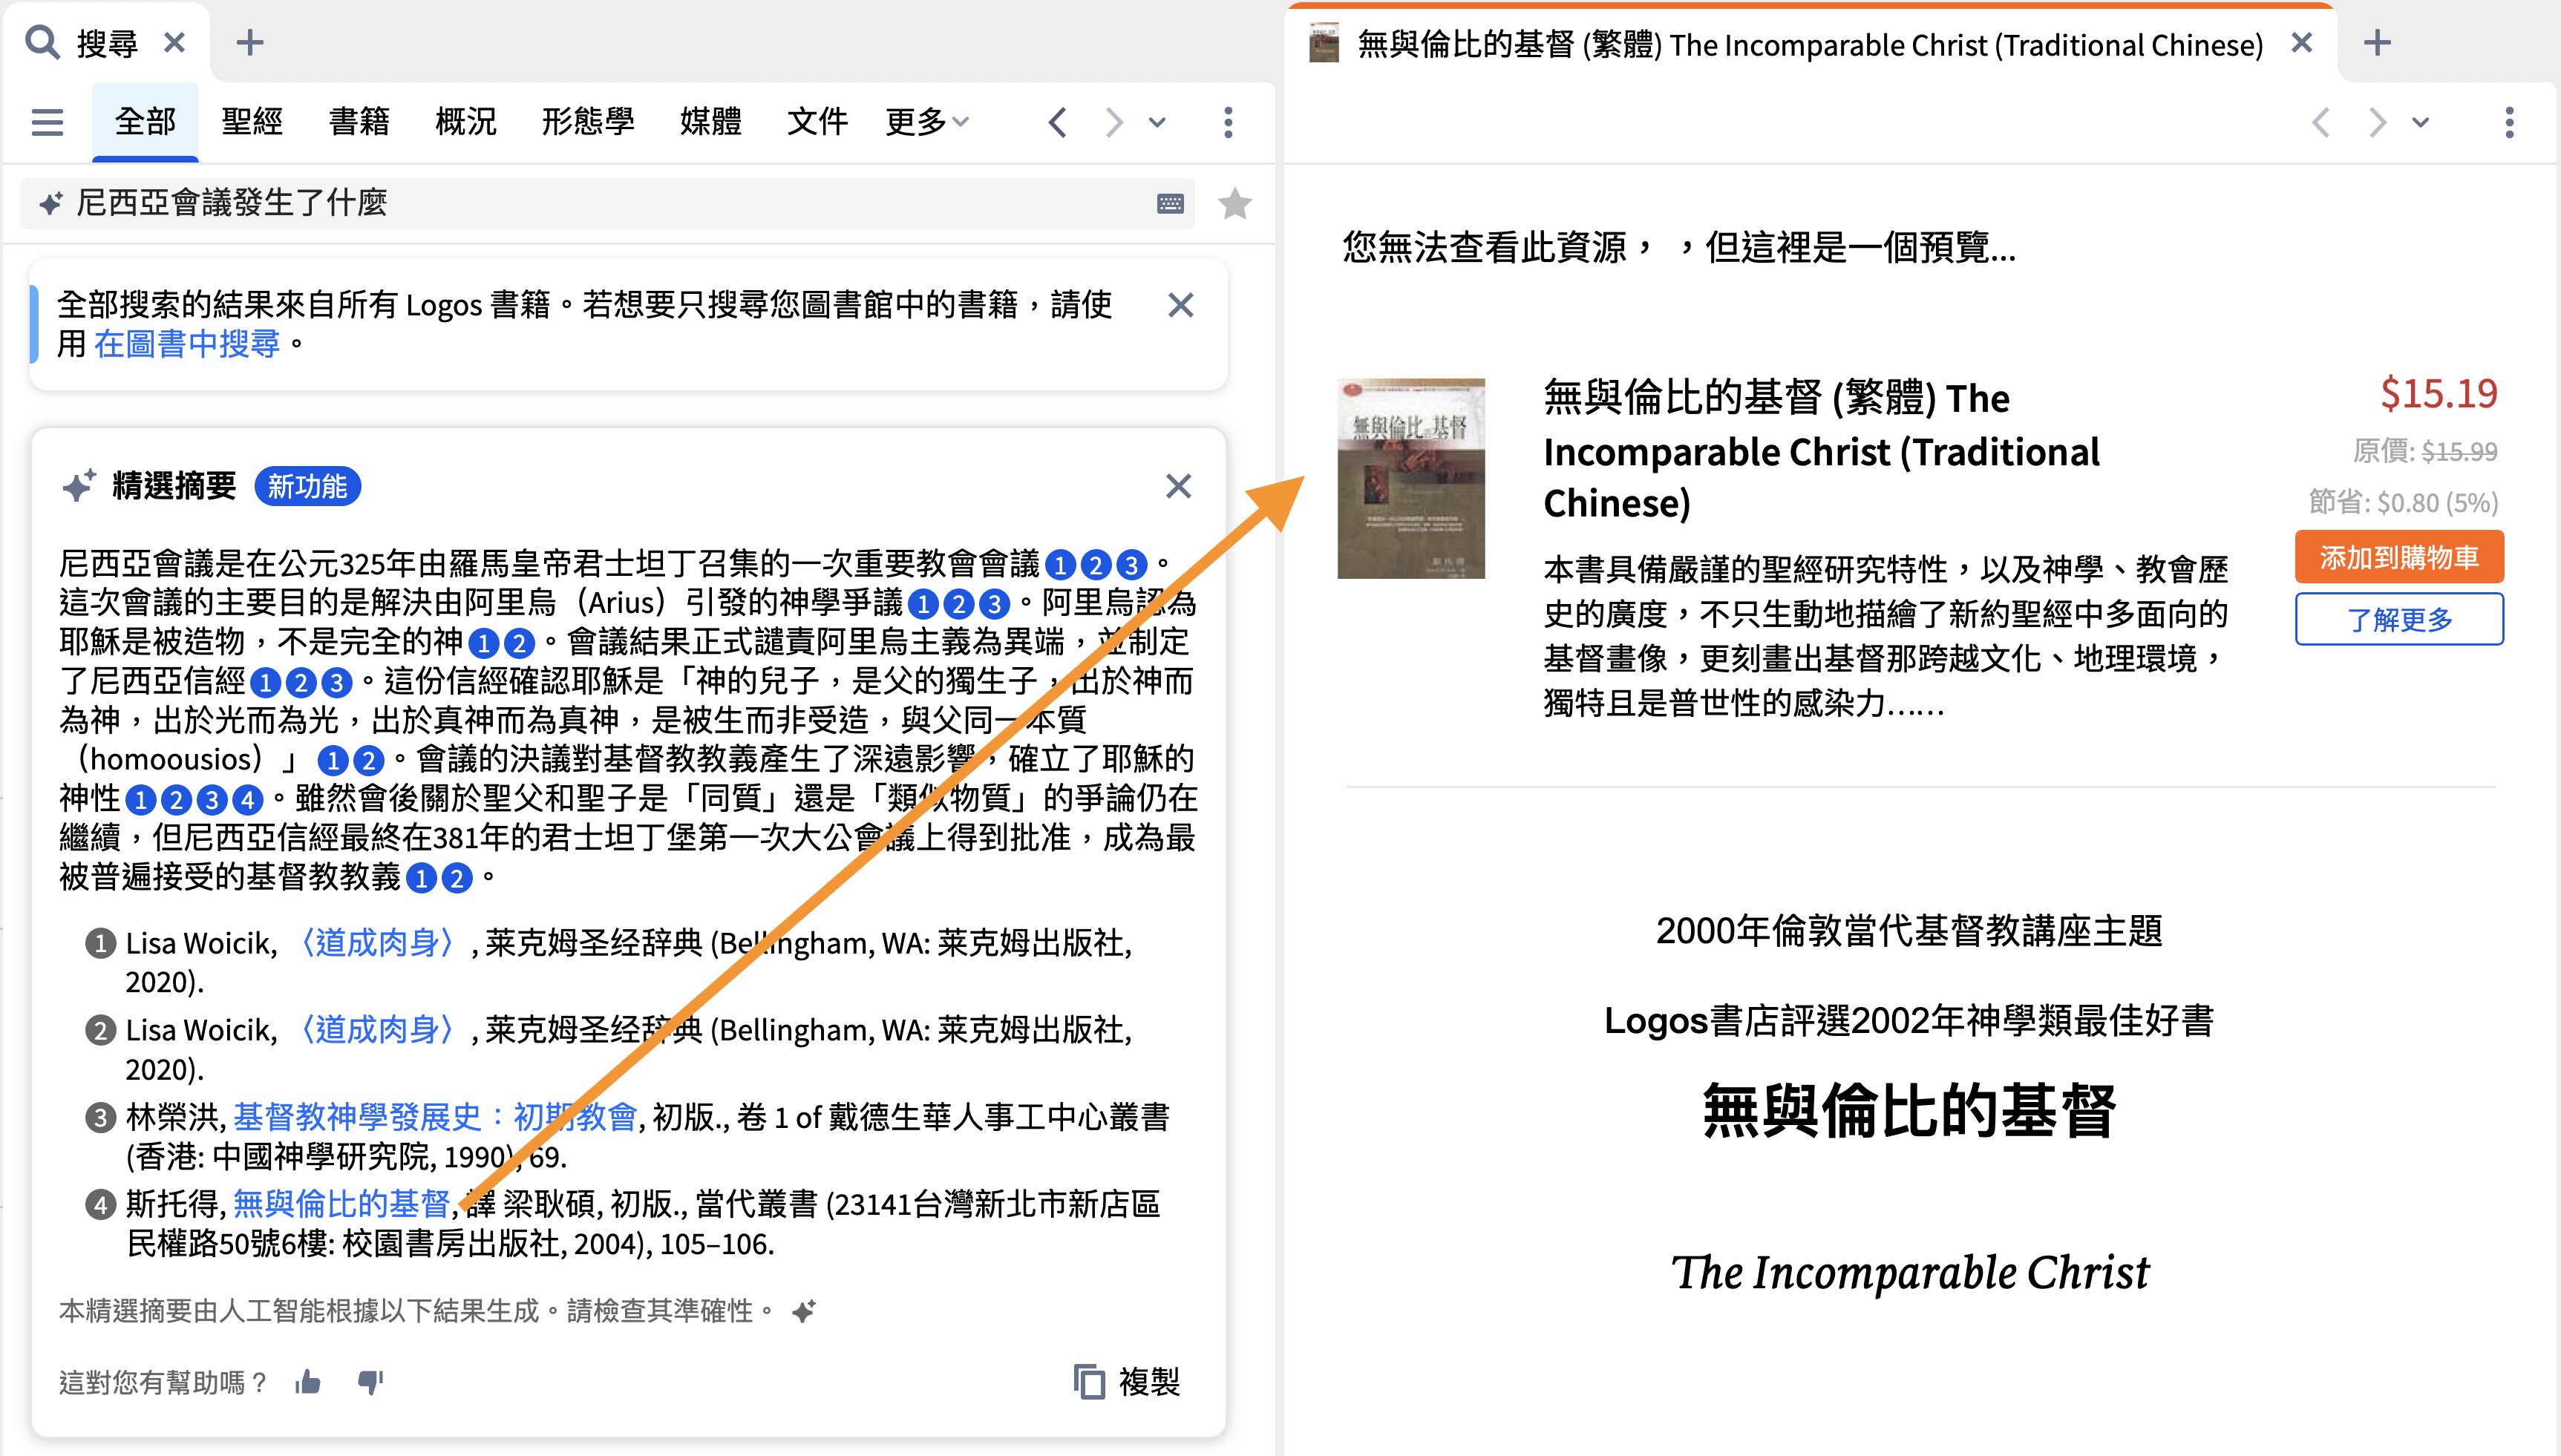Open the hamburger menu in the search panel

click(x=47, y=122)
